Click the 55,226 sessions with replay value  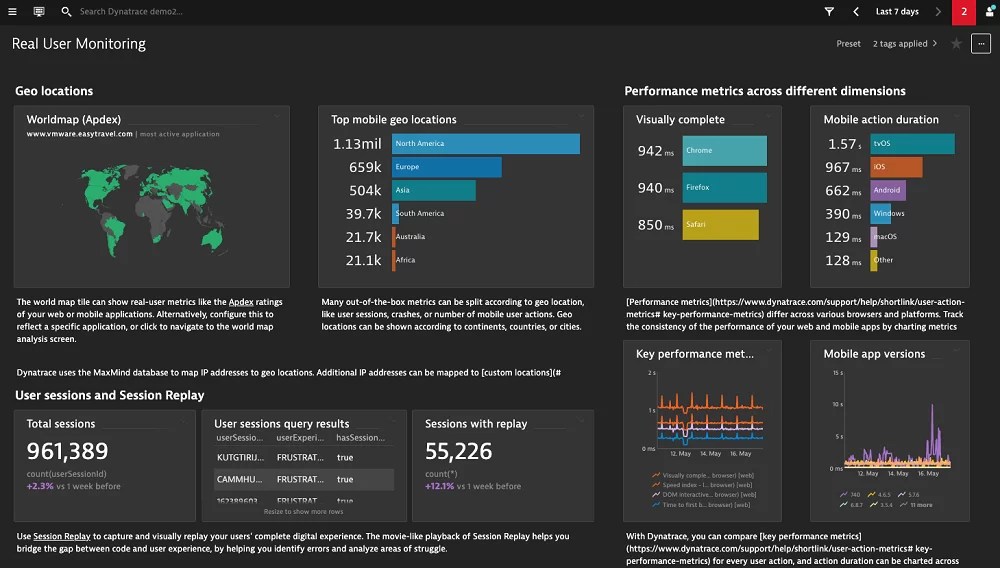coord(459,451)
